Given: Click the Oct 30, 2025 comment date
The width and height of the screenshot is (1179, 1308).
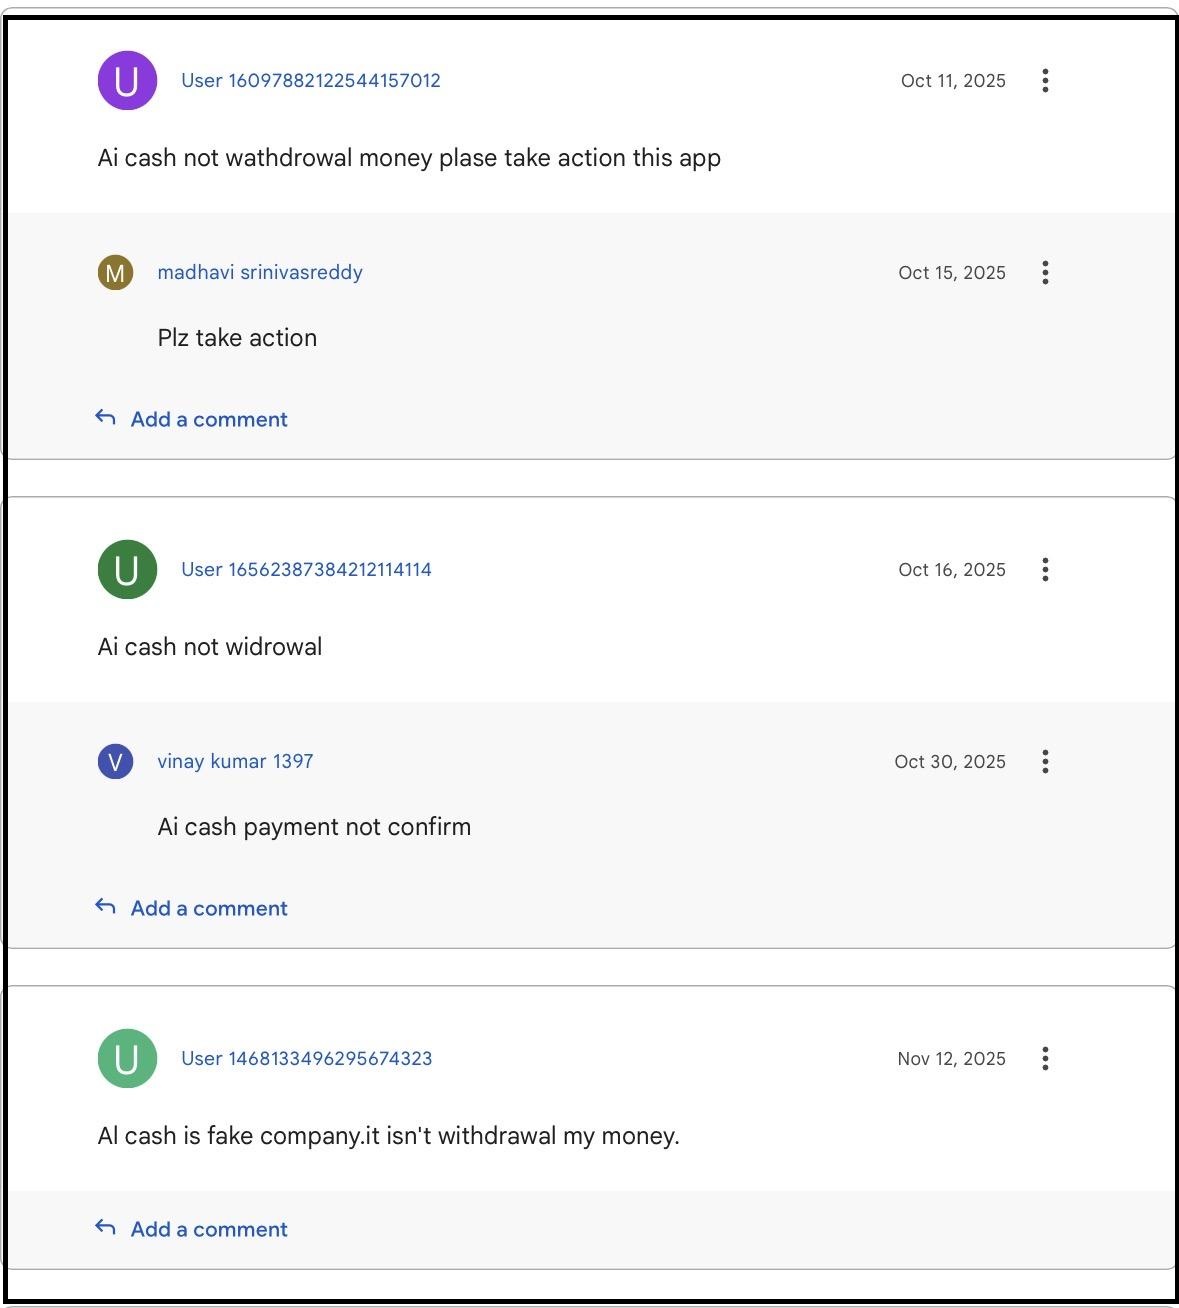Looking at the screenshot, I should tap(949, 762).
